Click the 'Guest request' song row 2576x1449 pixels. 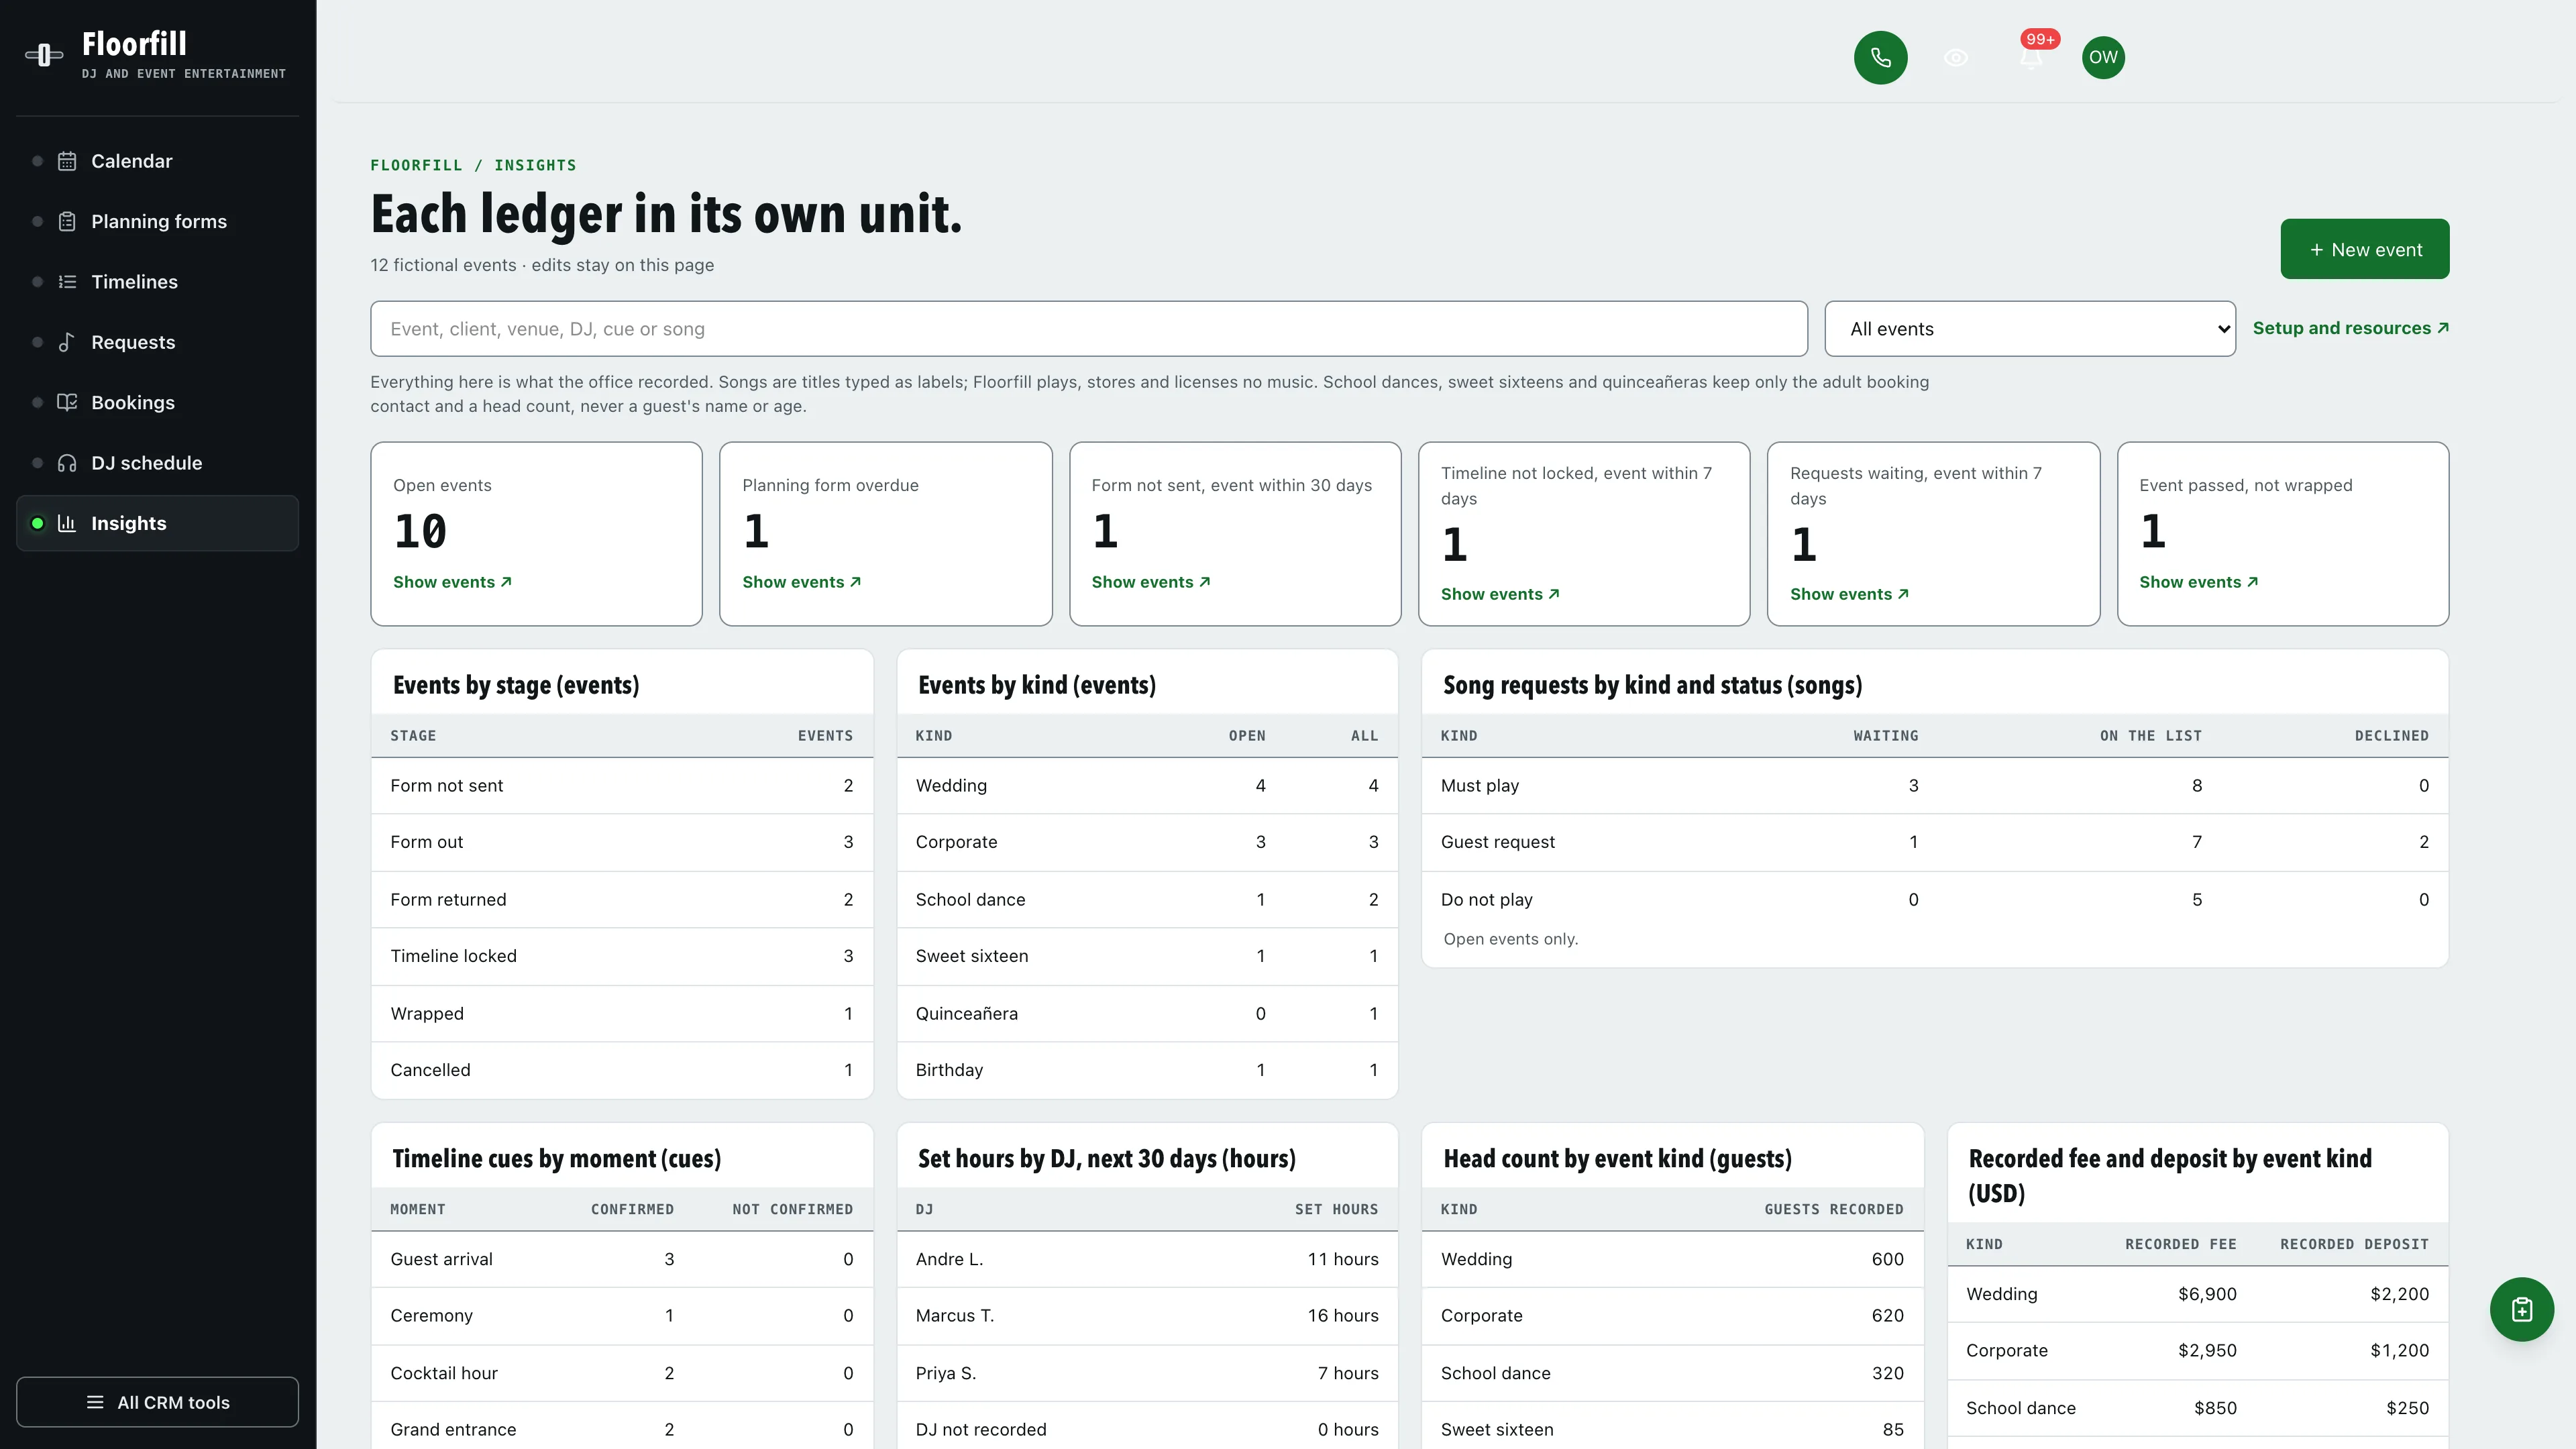point(1934,842)
